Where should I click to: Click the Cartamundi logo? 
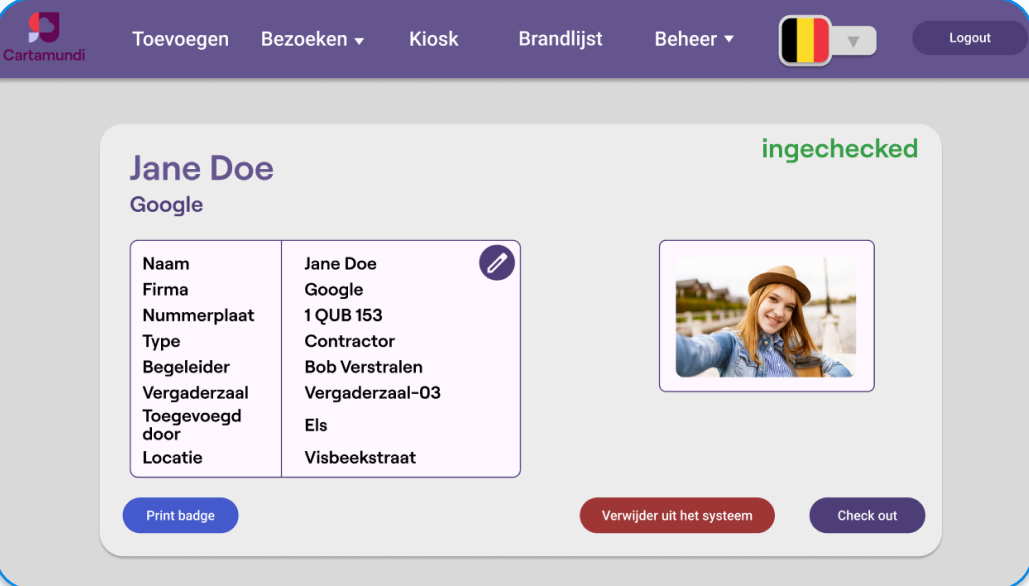44,37
